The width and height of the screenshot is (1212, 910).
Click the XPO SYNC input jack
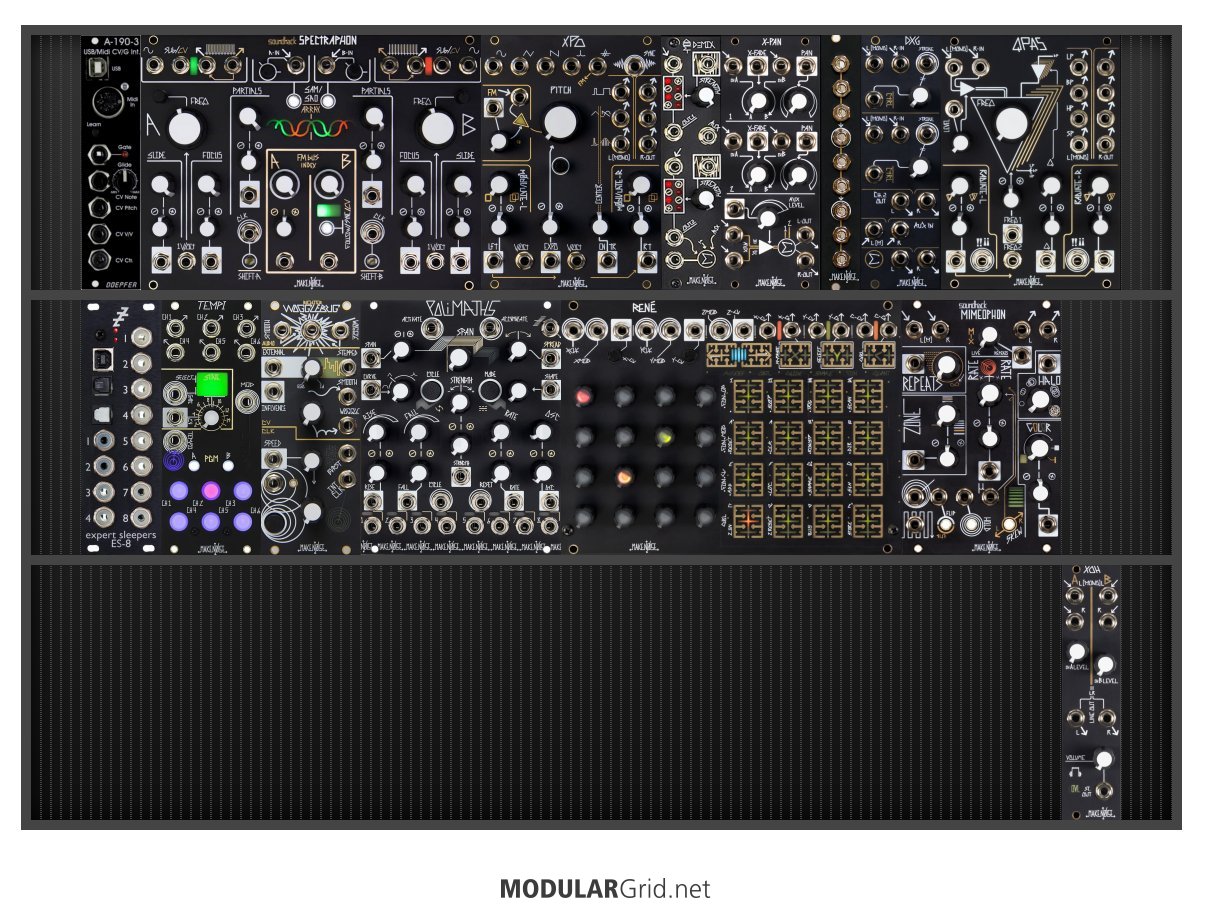(x=637, y=67)
